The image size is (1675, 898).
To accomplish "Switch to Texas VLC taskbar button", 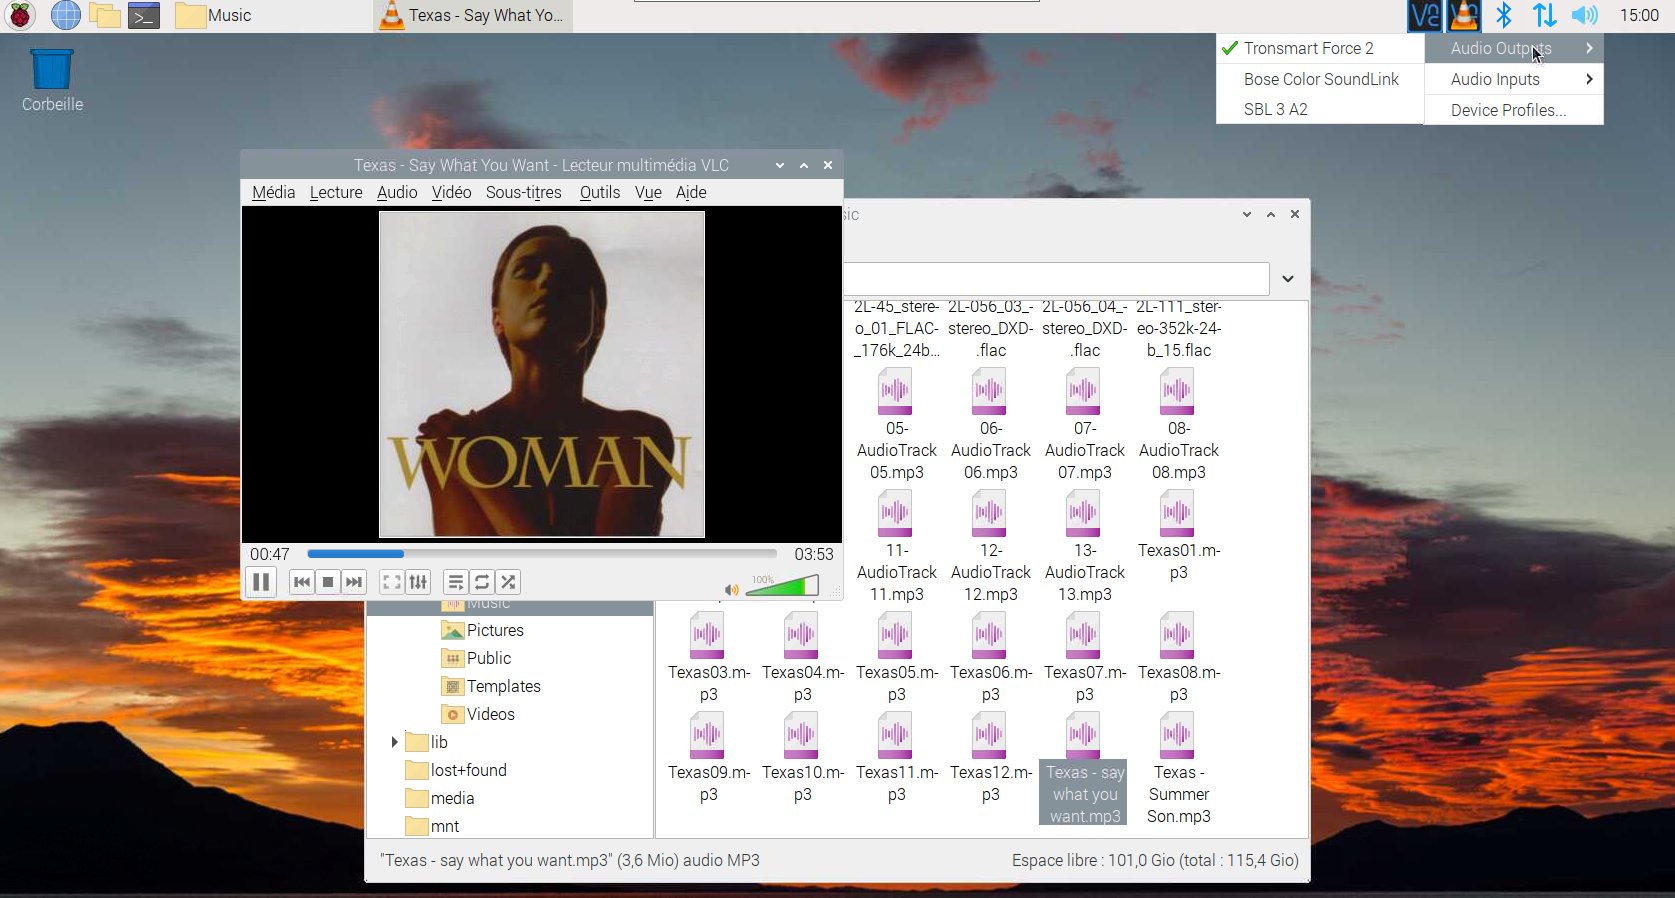I will coord(473,15).
